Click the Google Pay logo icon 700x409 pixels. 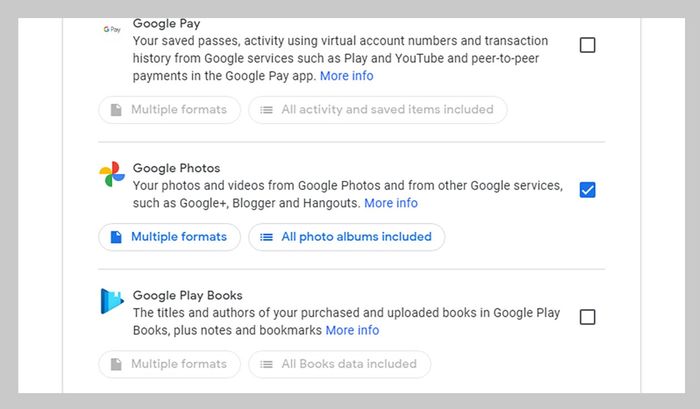[112, 30]
